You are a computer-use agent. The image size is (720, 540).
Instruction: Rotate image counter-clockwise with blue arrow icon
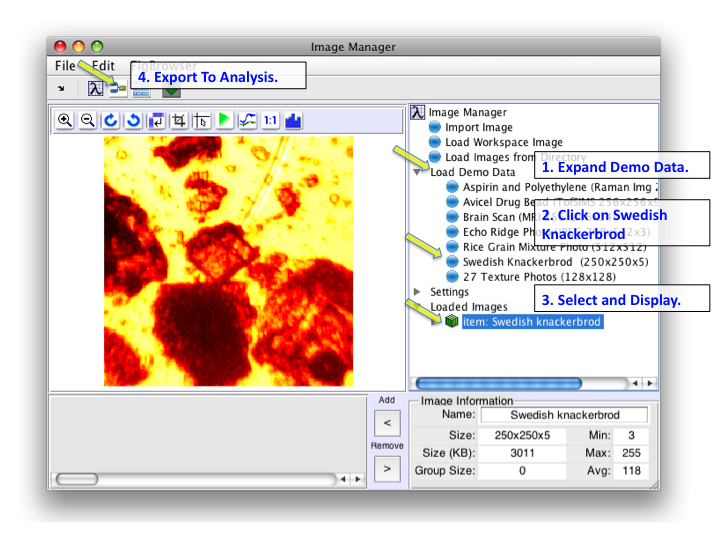[132, 120]
